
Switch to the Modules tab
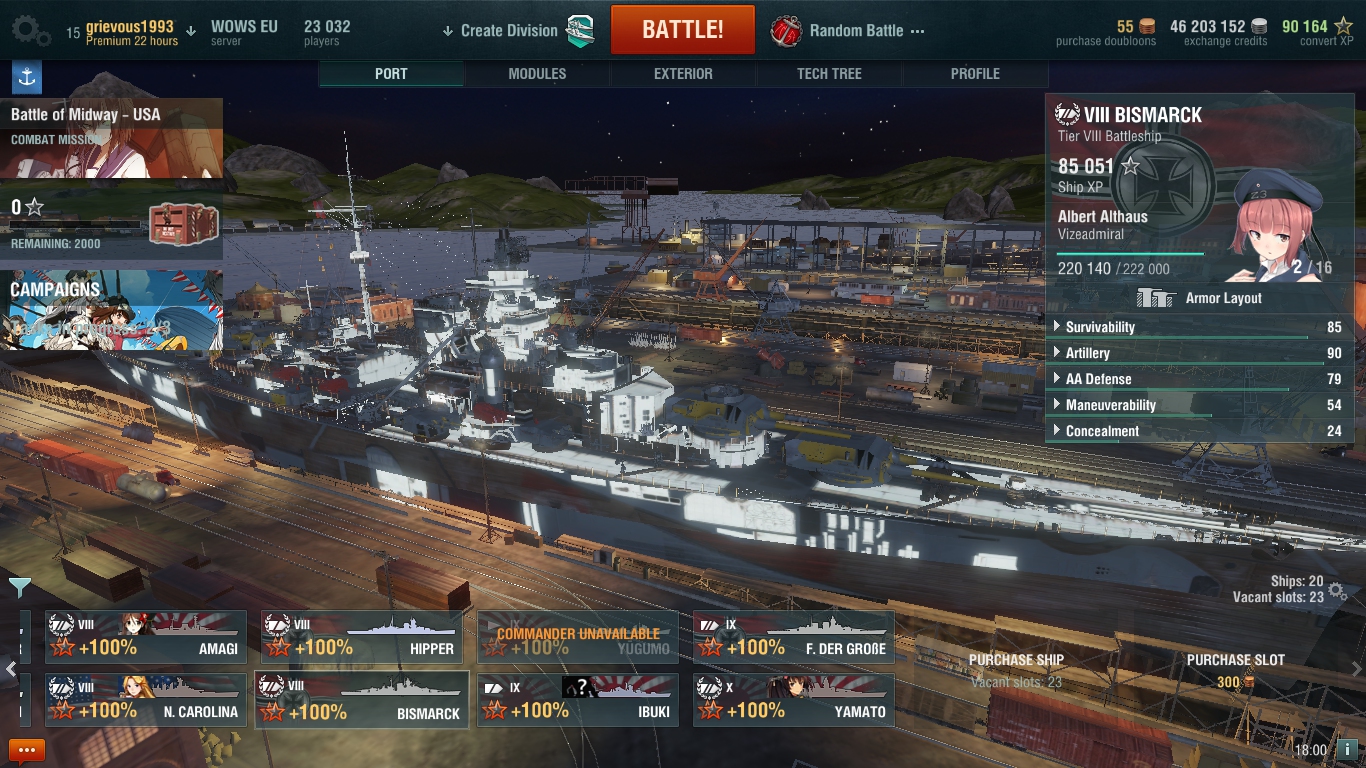537,74
